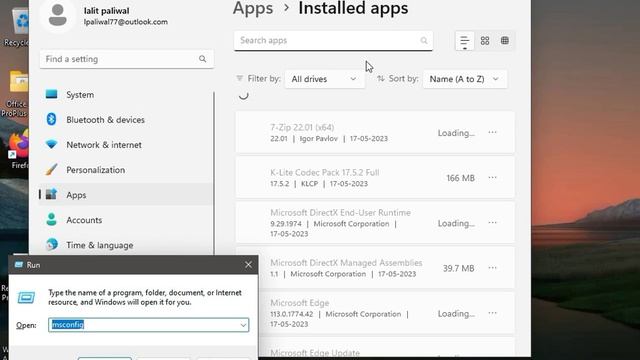Close the Run dialog

[248, 265]
